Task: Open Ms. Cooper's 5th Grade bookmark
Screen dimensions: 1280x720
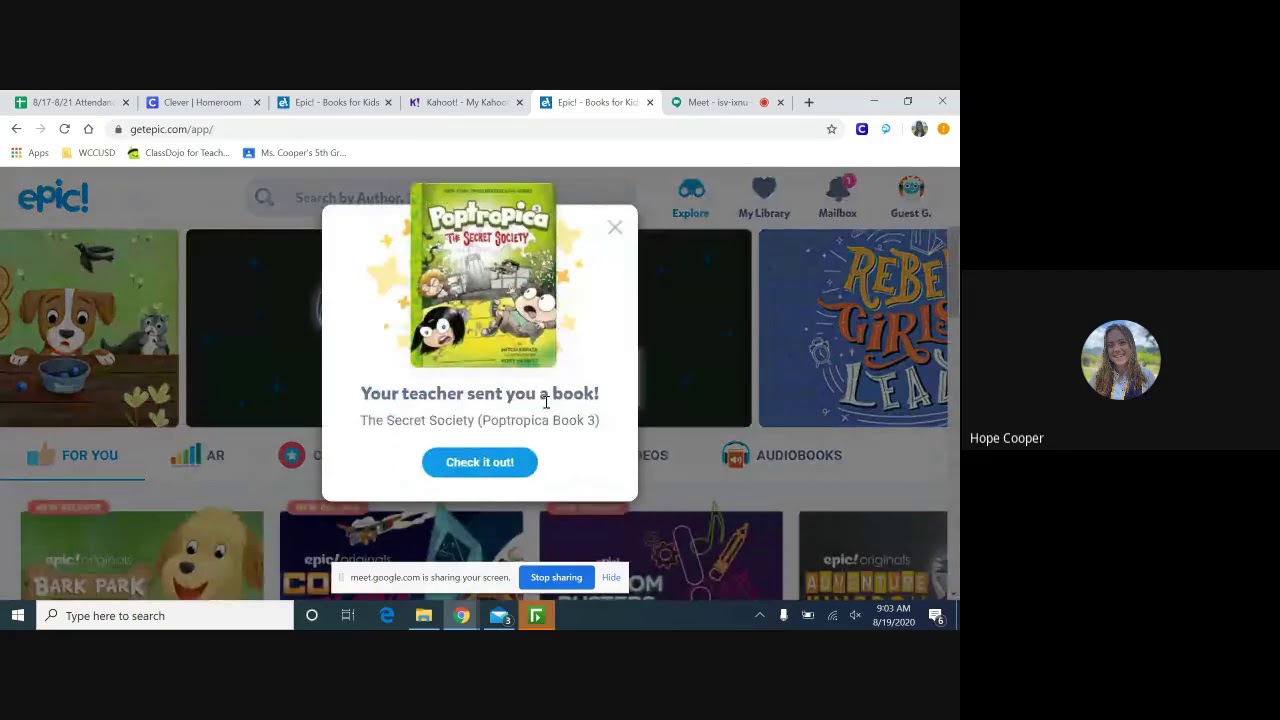Action: pyautogui.click(x=295, y=153)
